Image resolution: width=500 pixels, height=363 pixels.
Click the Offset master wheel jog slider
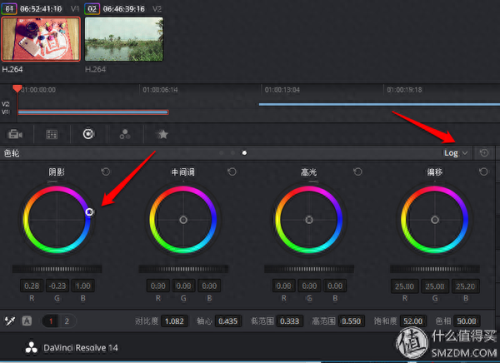[435, 269]
